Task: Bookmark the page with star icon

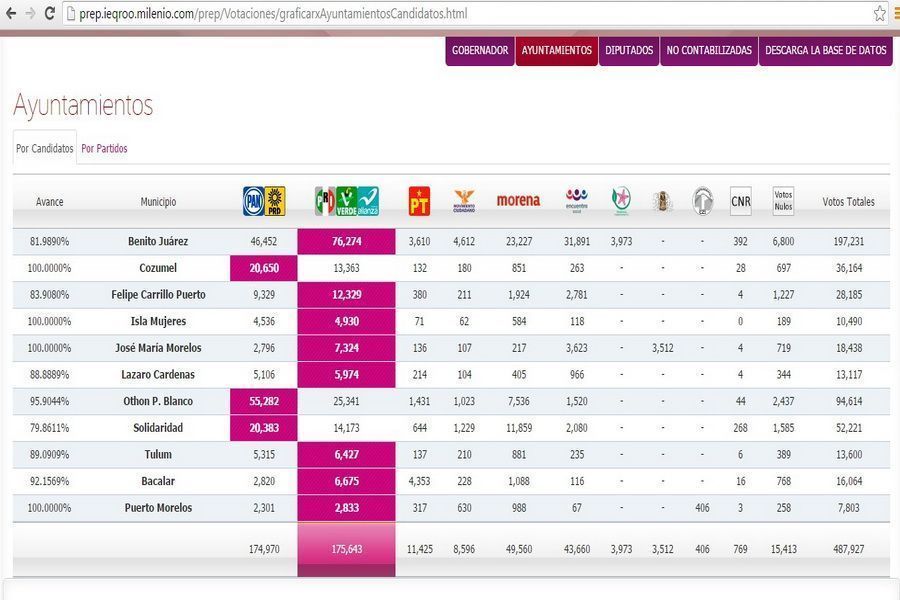Action: [879, 13]
